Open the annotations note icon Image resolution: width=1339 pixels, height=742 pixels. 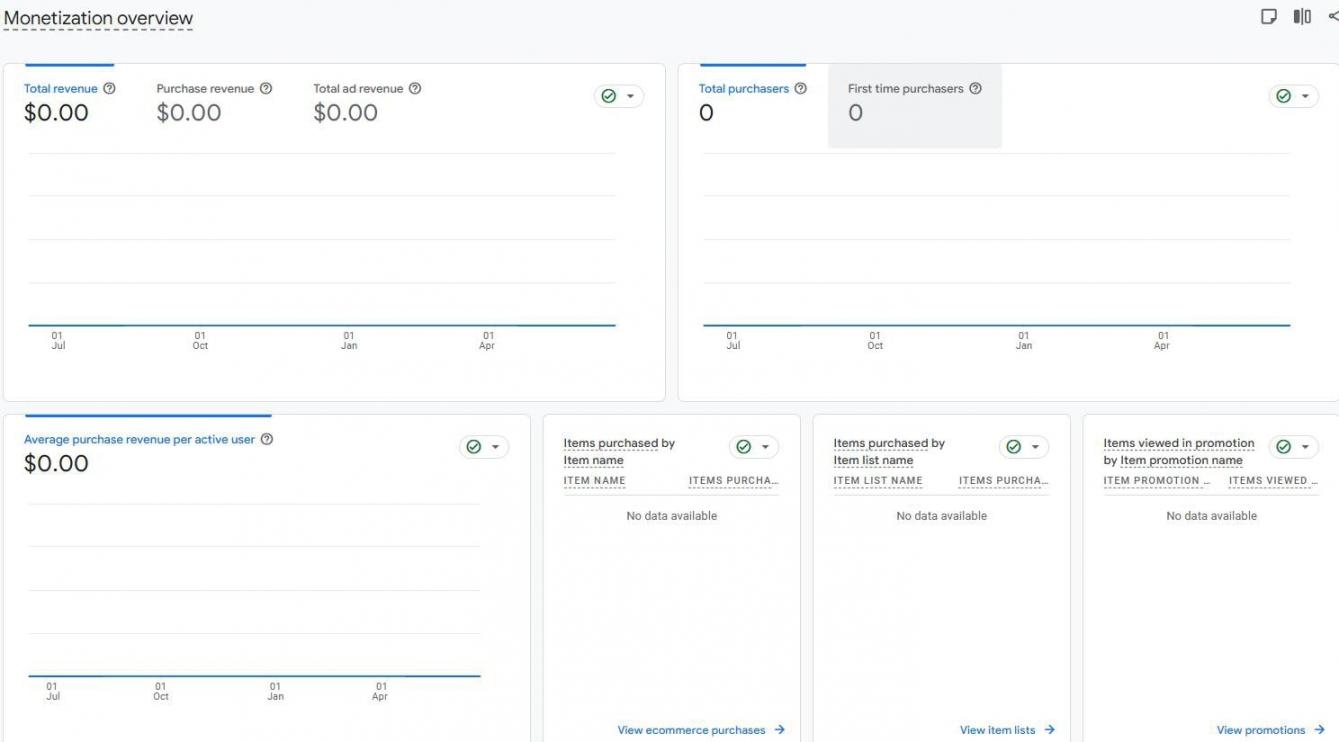(x=1269, y=17)
